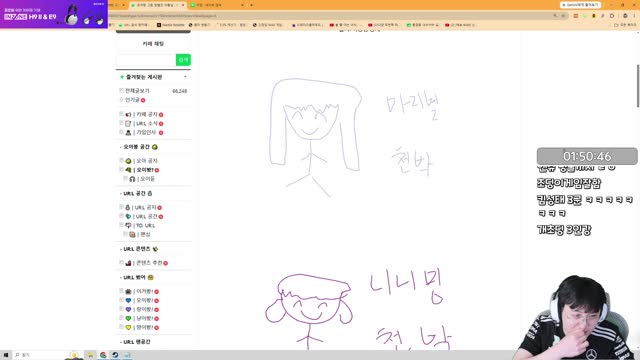Expand the 즐겨찾는 게시판 dropdown arrow

click(185, 77)
